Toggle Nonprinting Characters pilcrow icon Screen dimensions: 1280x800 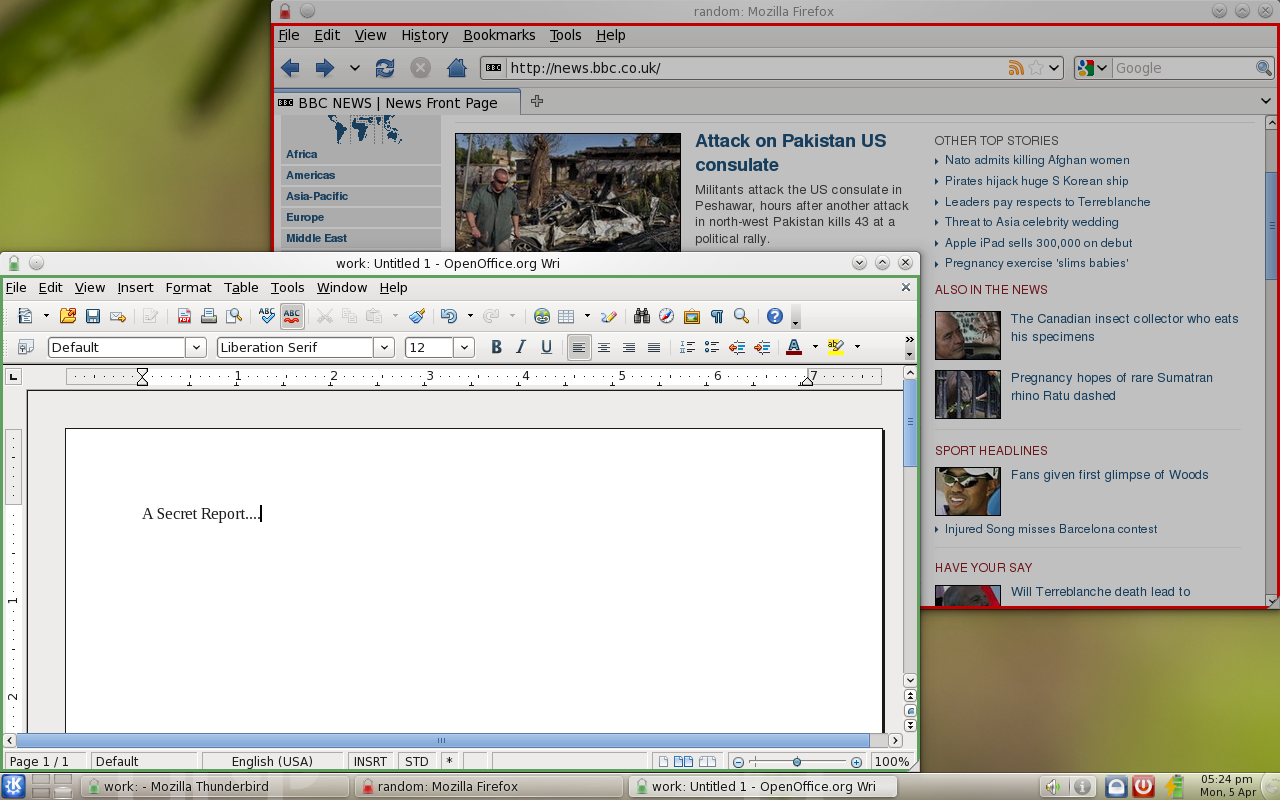pyautogui.click(x=717, y=316)
